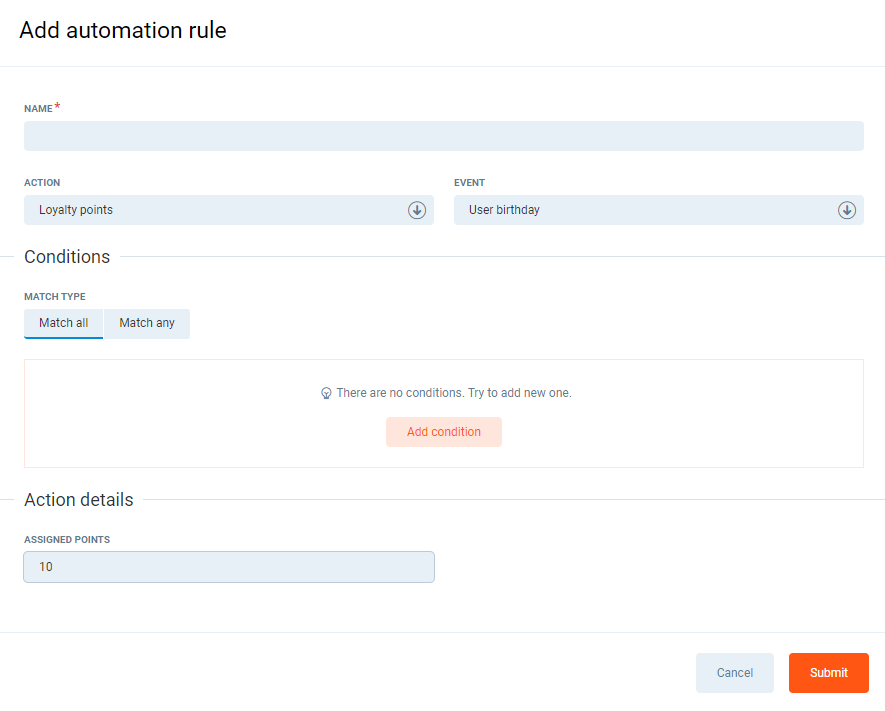This screenshot has width=885, height=711.
Task: Select the Match all option
Action: [x=63, y=323]
